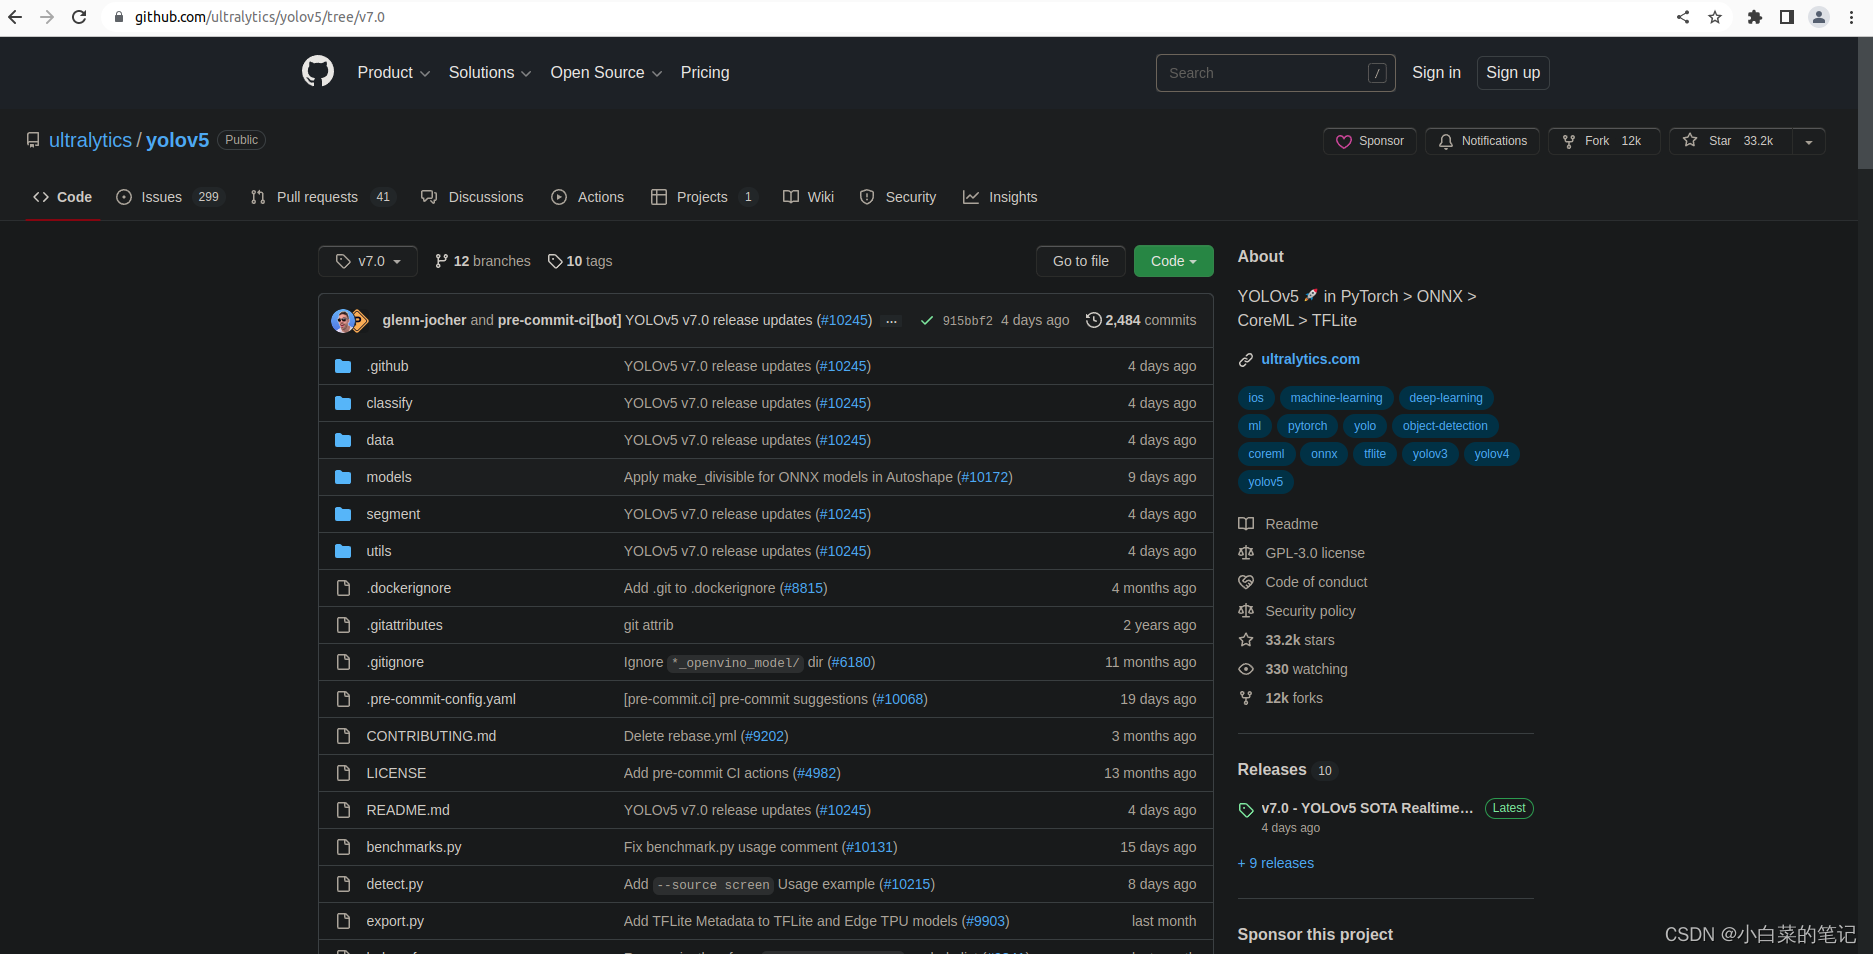Screen dimensions: 1873x954
Task: Open the ultralytics.com website link
Action: [x=1310, y=359]
